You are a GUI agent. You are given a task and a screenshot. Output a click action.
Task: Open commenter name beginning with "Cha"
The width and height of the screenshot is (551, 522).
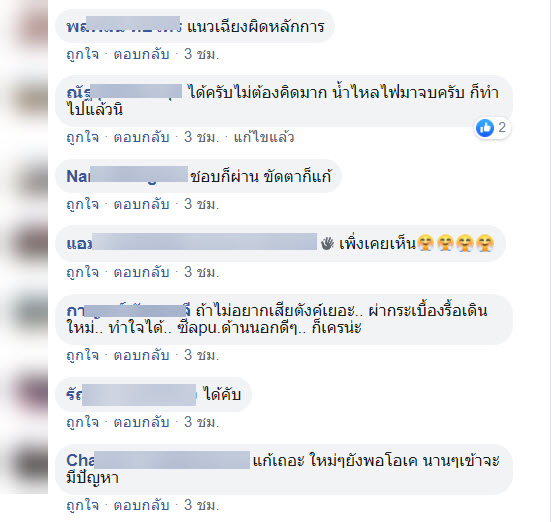(x=158, y=460)
